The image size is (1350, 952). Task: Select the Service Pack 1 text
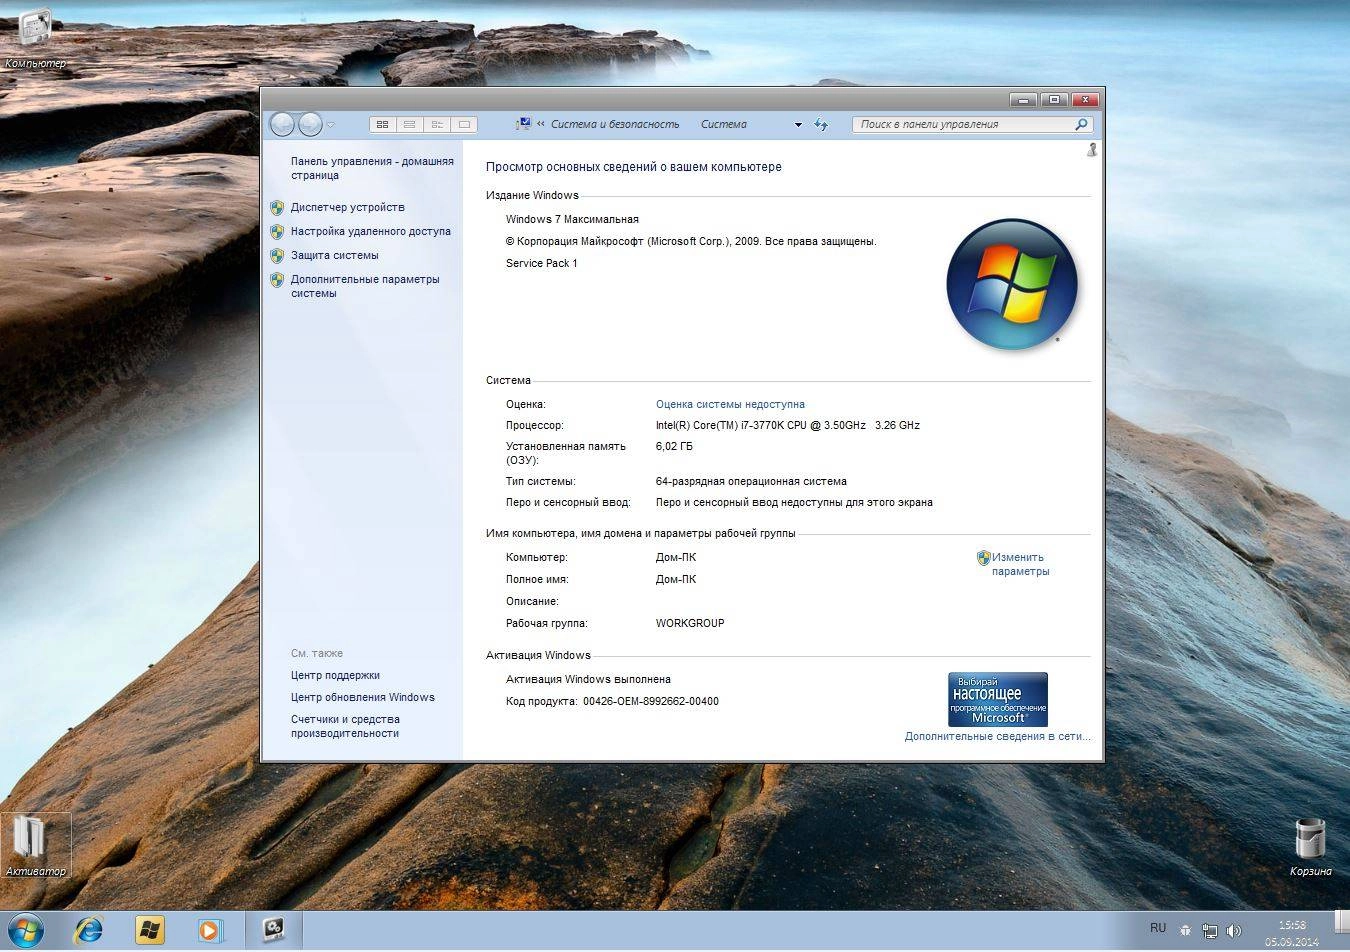click(541, 263)
